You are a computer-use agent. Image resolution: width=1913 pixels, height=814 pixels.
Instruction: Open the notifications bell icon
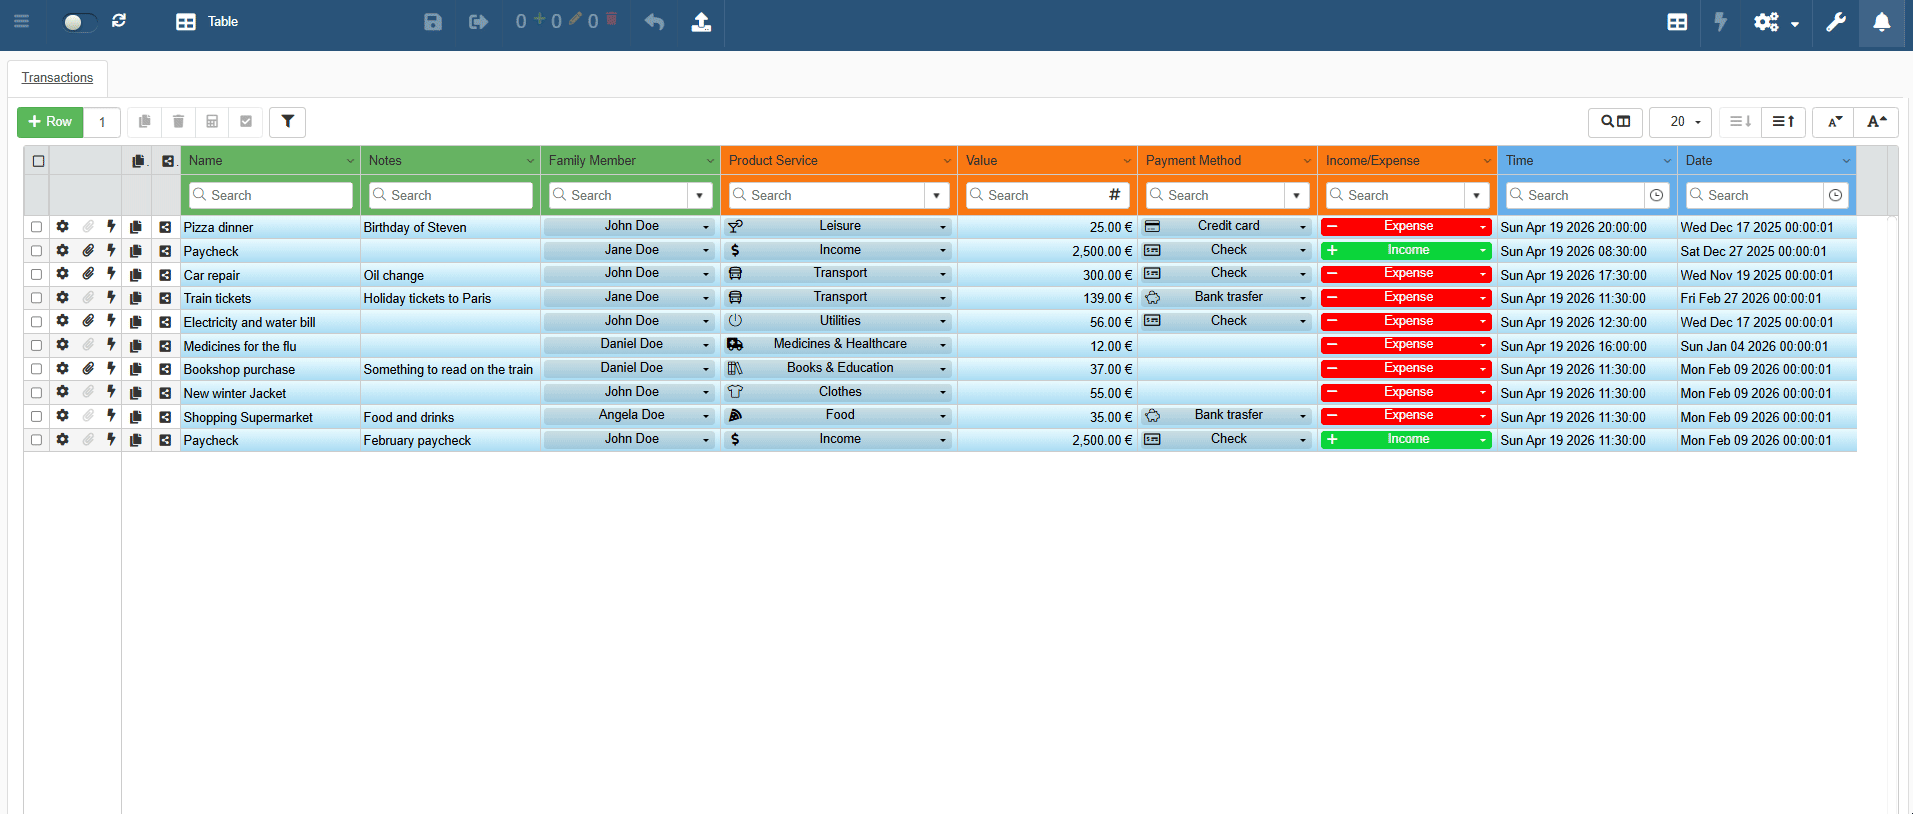(x=1881, y=22)
